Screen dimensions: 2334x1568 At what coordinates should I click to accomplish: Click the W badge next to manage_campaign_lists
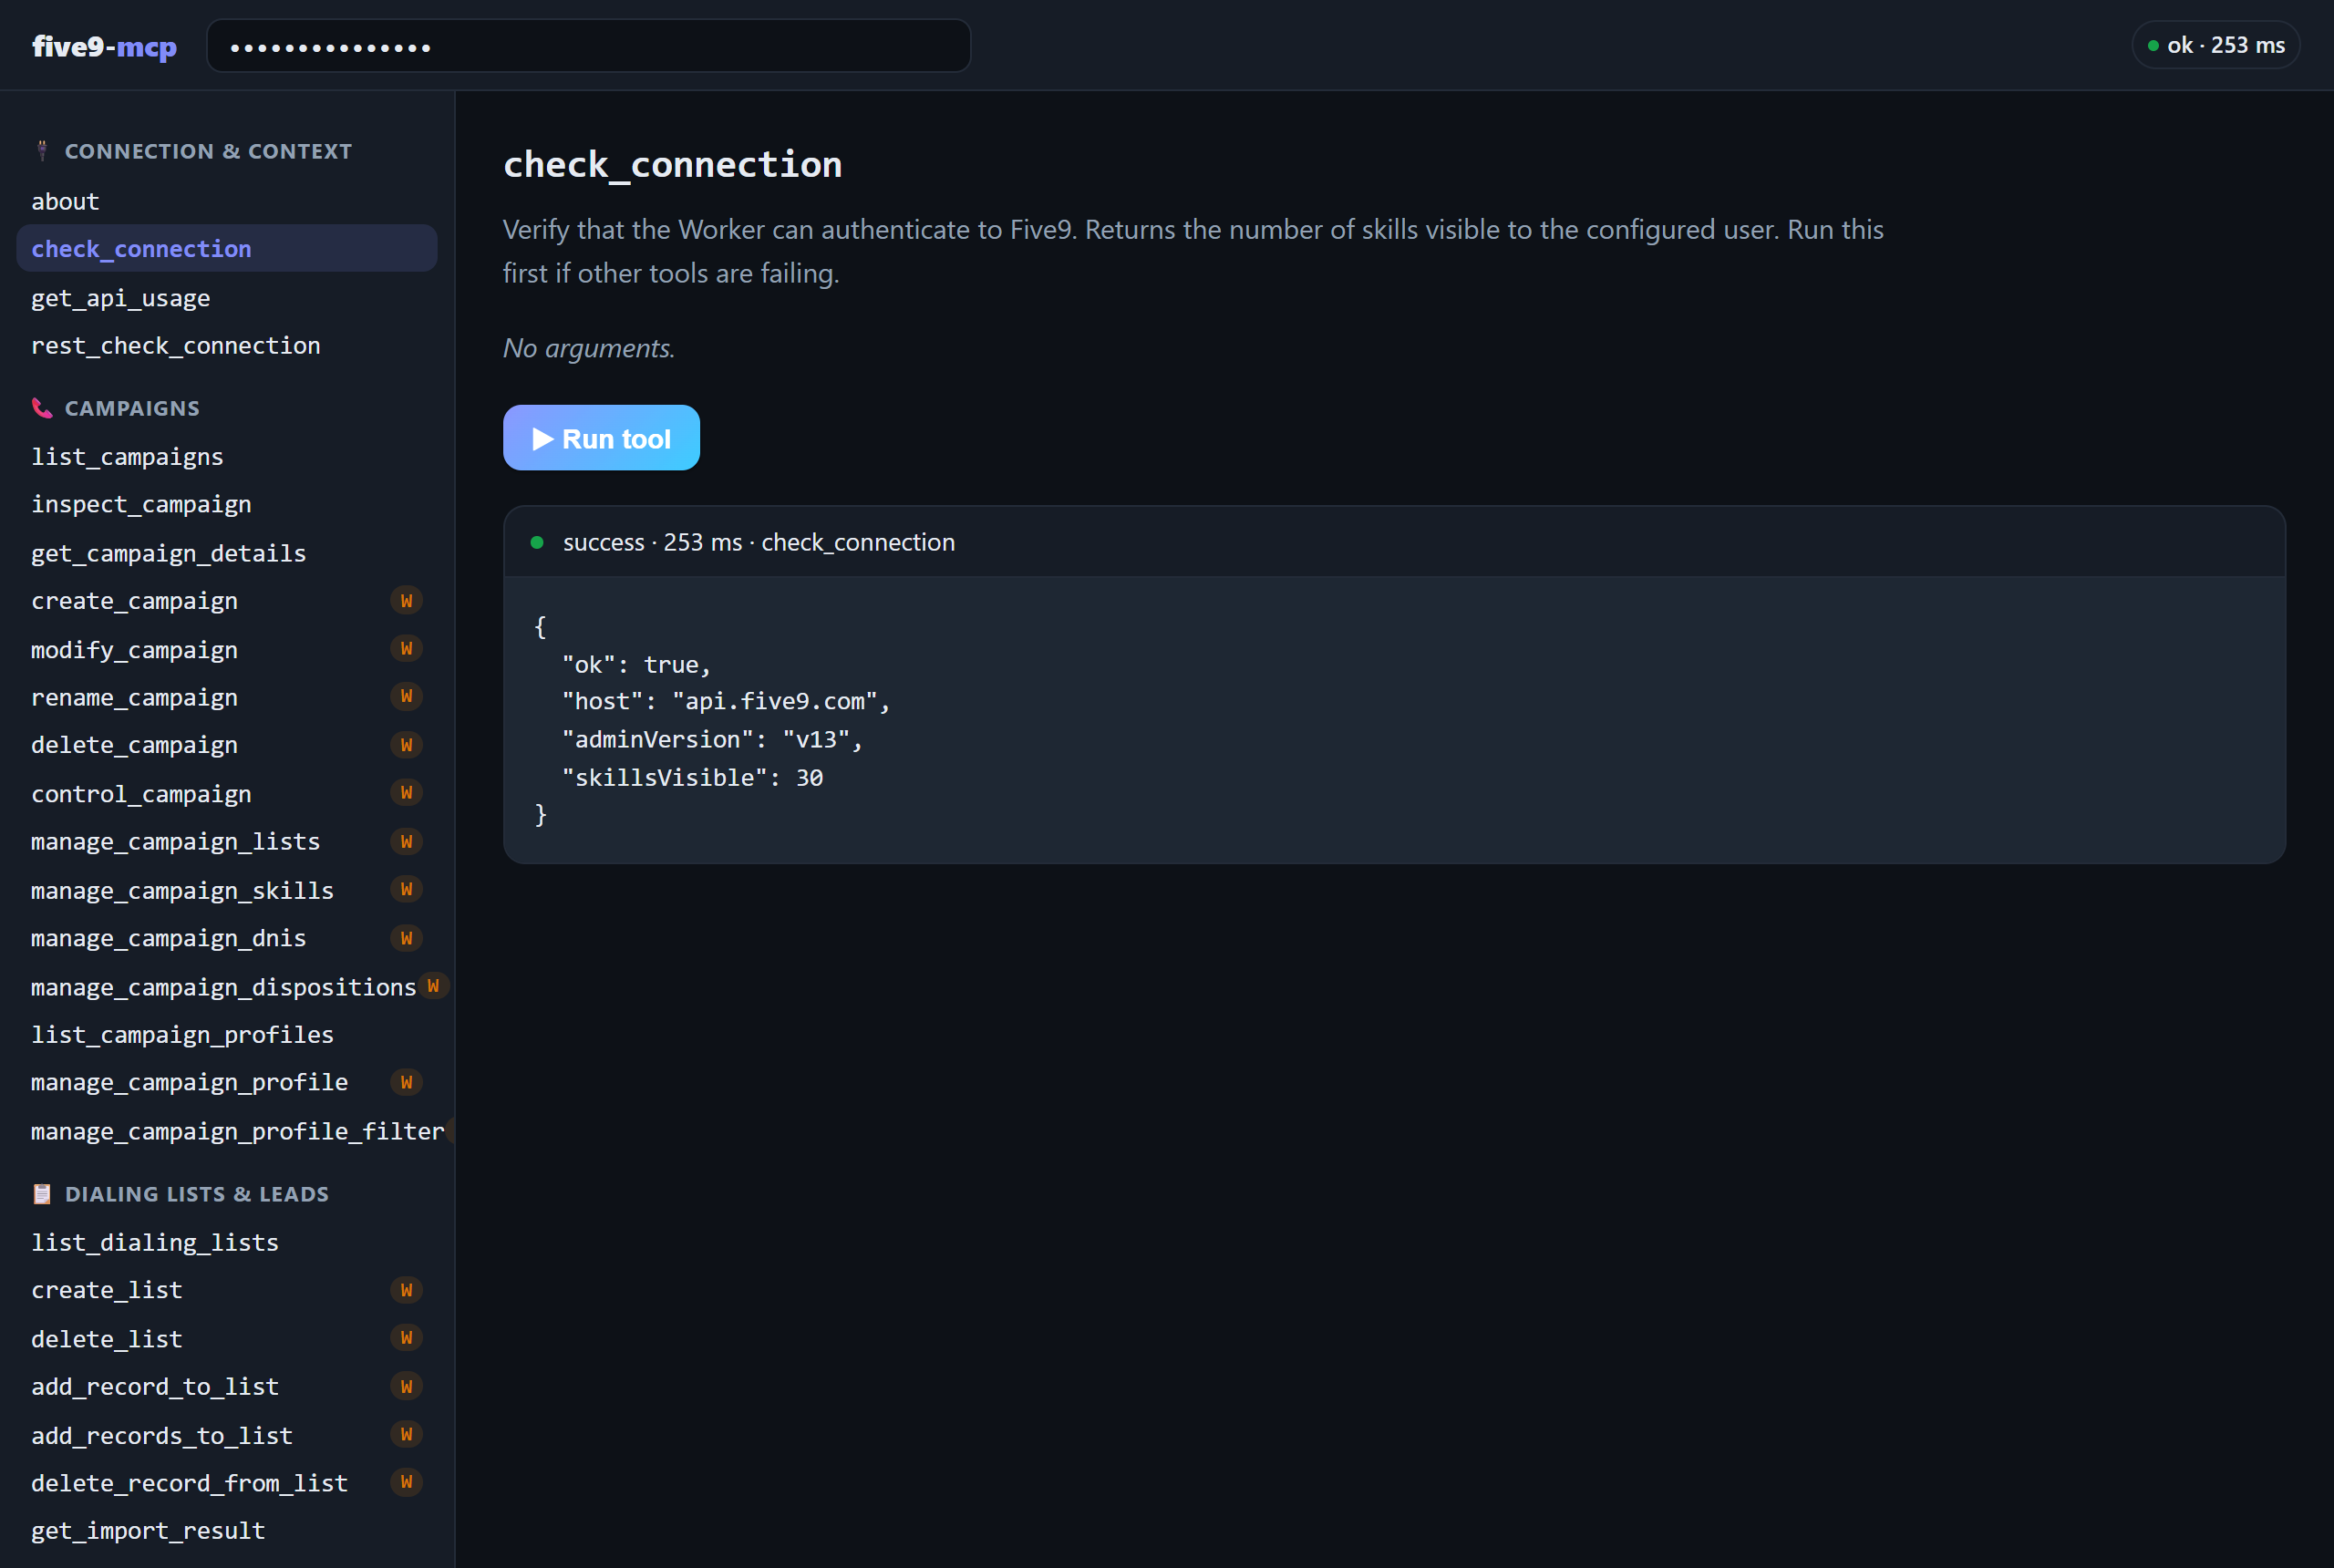406,842
